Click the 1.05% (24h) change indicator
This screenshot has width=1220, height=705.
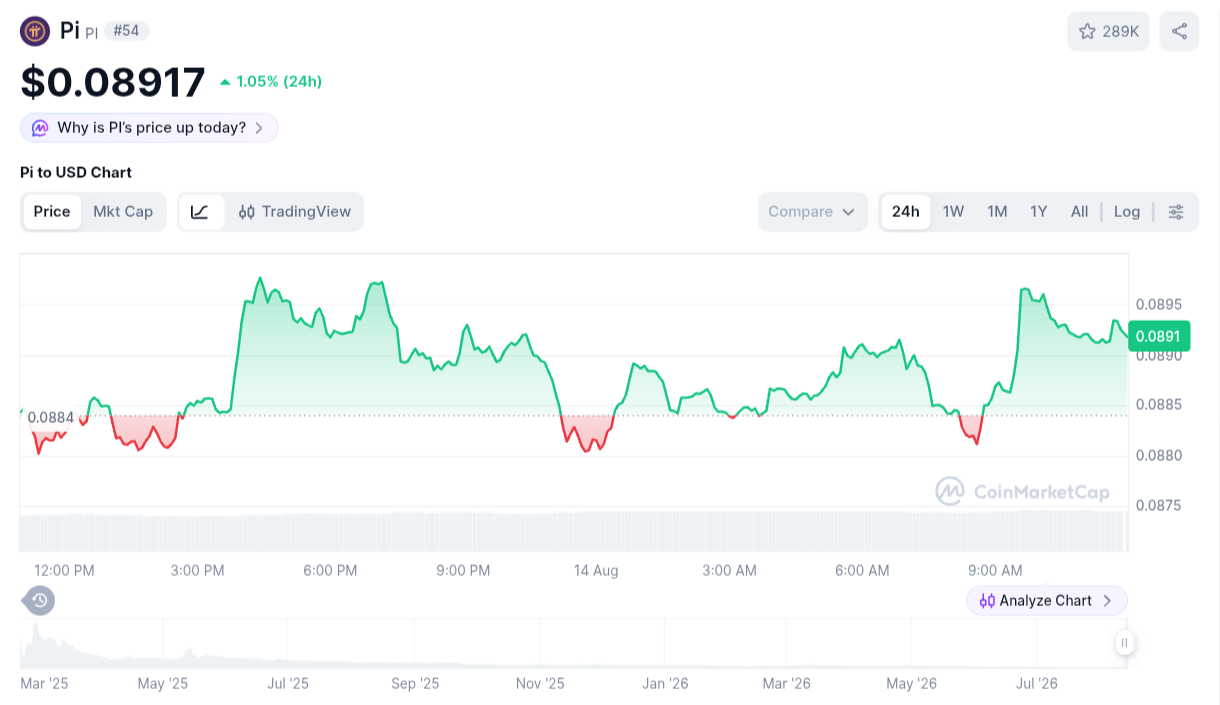click(x=271, y=82)
